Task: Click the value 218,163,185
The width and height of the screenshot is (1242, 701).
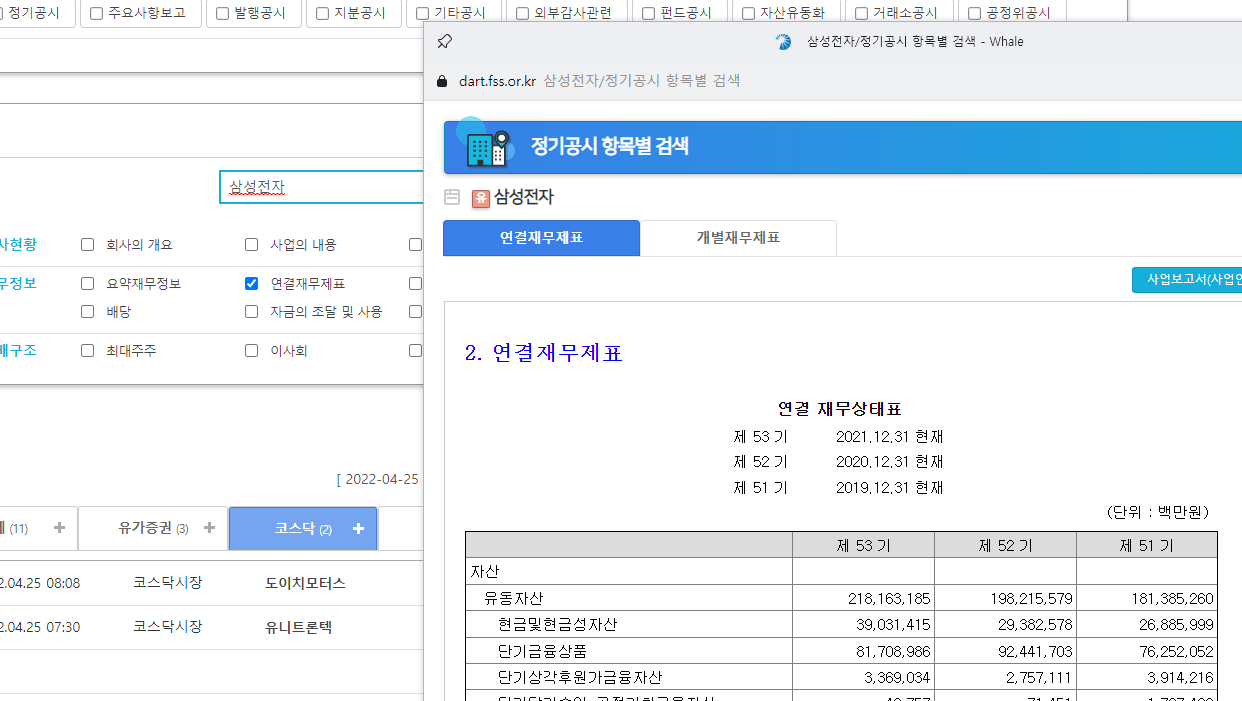Action: click(x=889, y=599)
